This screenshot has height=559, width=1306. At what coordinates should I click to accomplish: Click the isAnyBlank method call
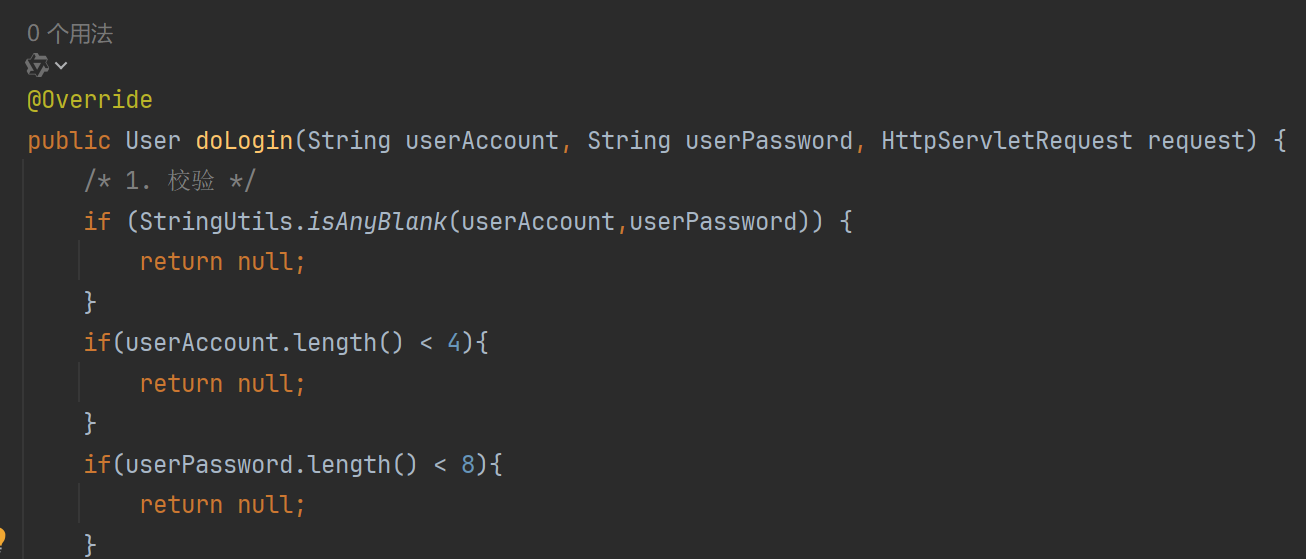tap(377, 221)
